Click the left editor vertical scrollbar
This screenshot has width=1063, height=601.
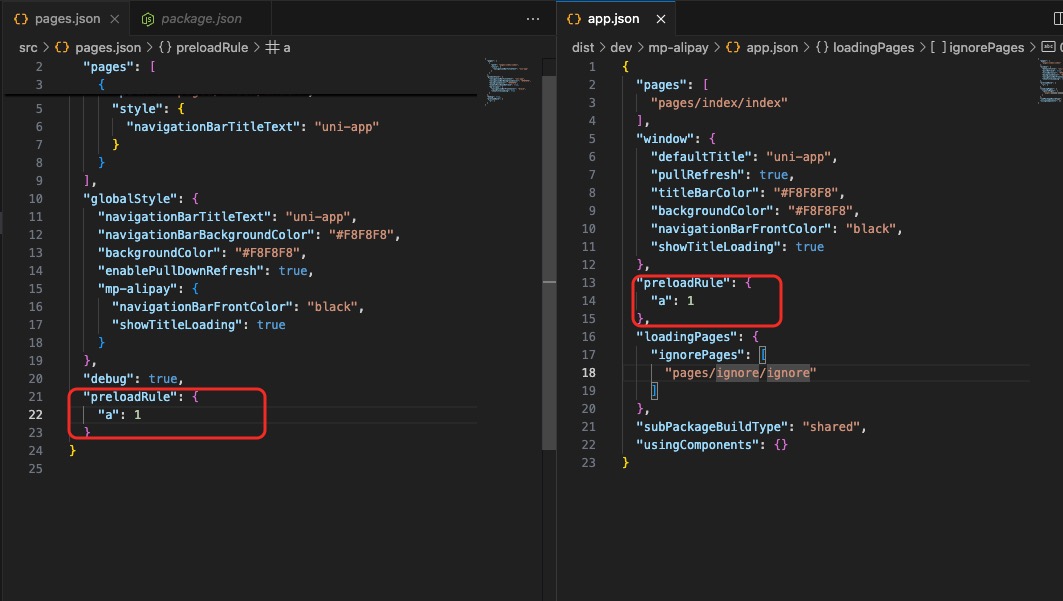click(x=549, y=261)
